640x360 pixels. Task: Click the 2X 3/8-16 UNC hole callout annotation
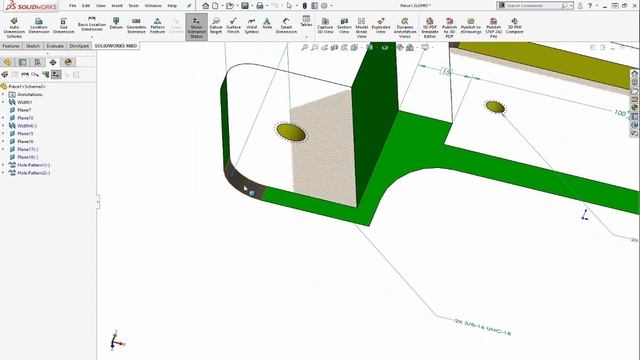point(482,327)
